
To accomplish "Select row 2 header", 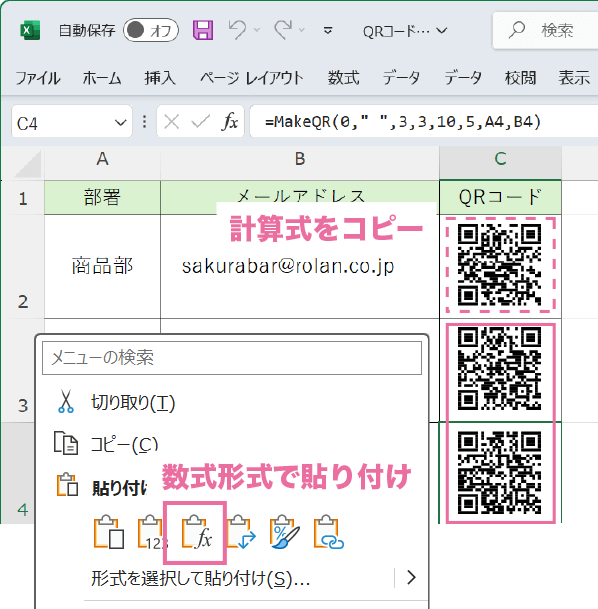I will click(x=23, y=266).
